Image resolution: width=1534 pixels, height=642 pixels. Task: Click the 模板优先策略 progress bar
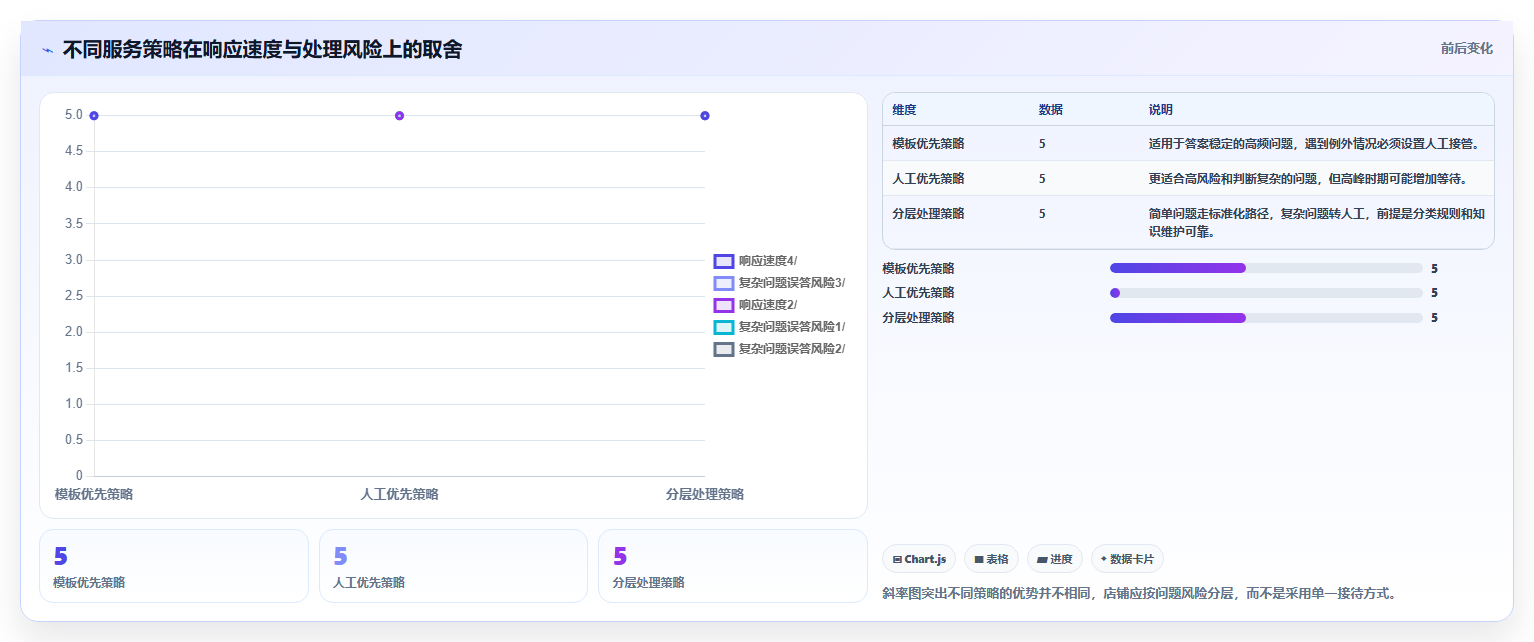[x=1266, y=268]
